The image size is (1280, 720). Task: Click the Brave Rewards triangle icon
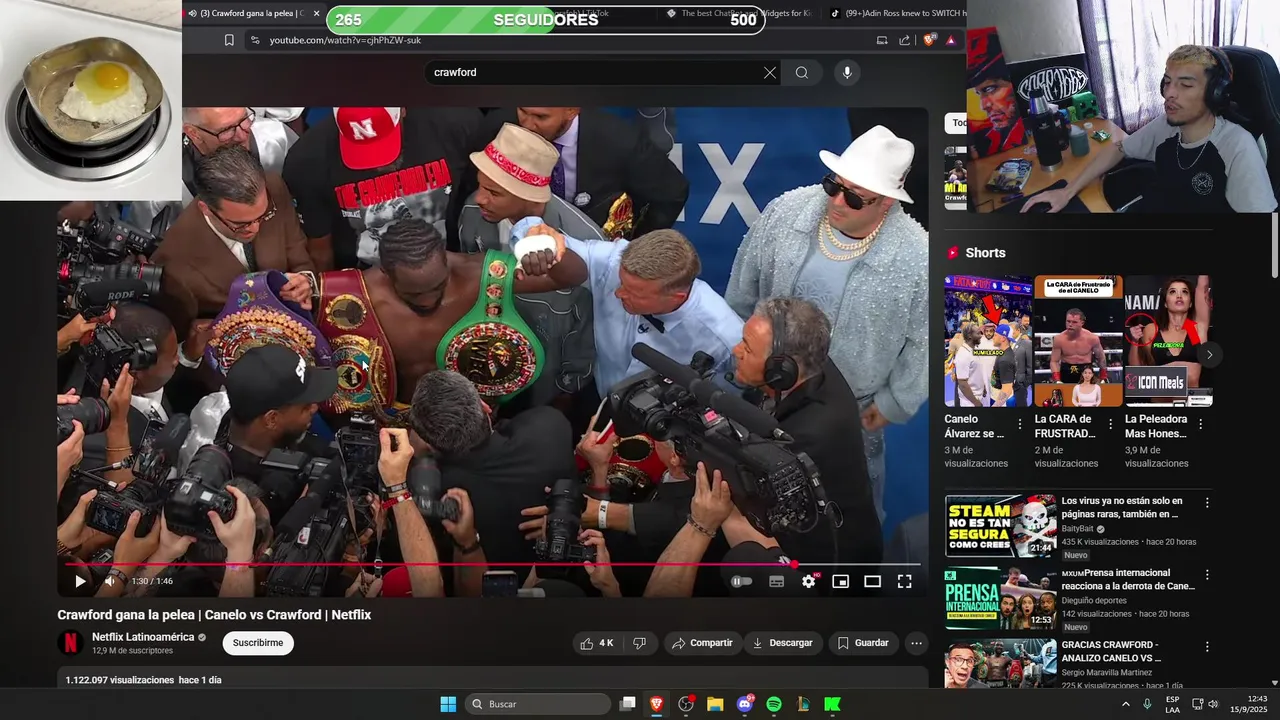click(x=951, y=40)
